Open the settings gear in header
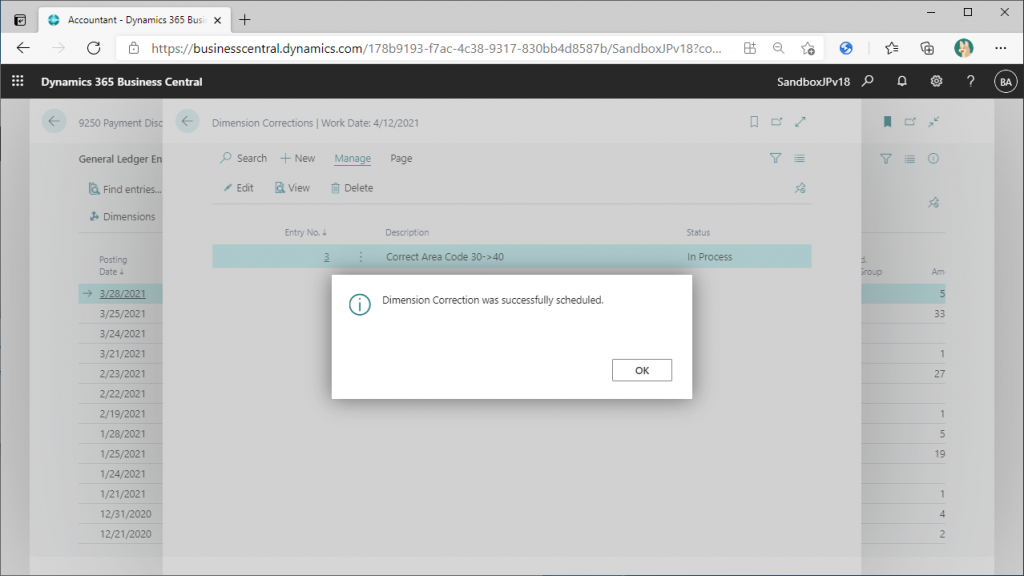1024x576 pixels. click(936, 81)
